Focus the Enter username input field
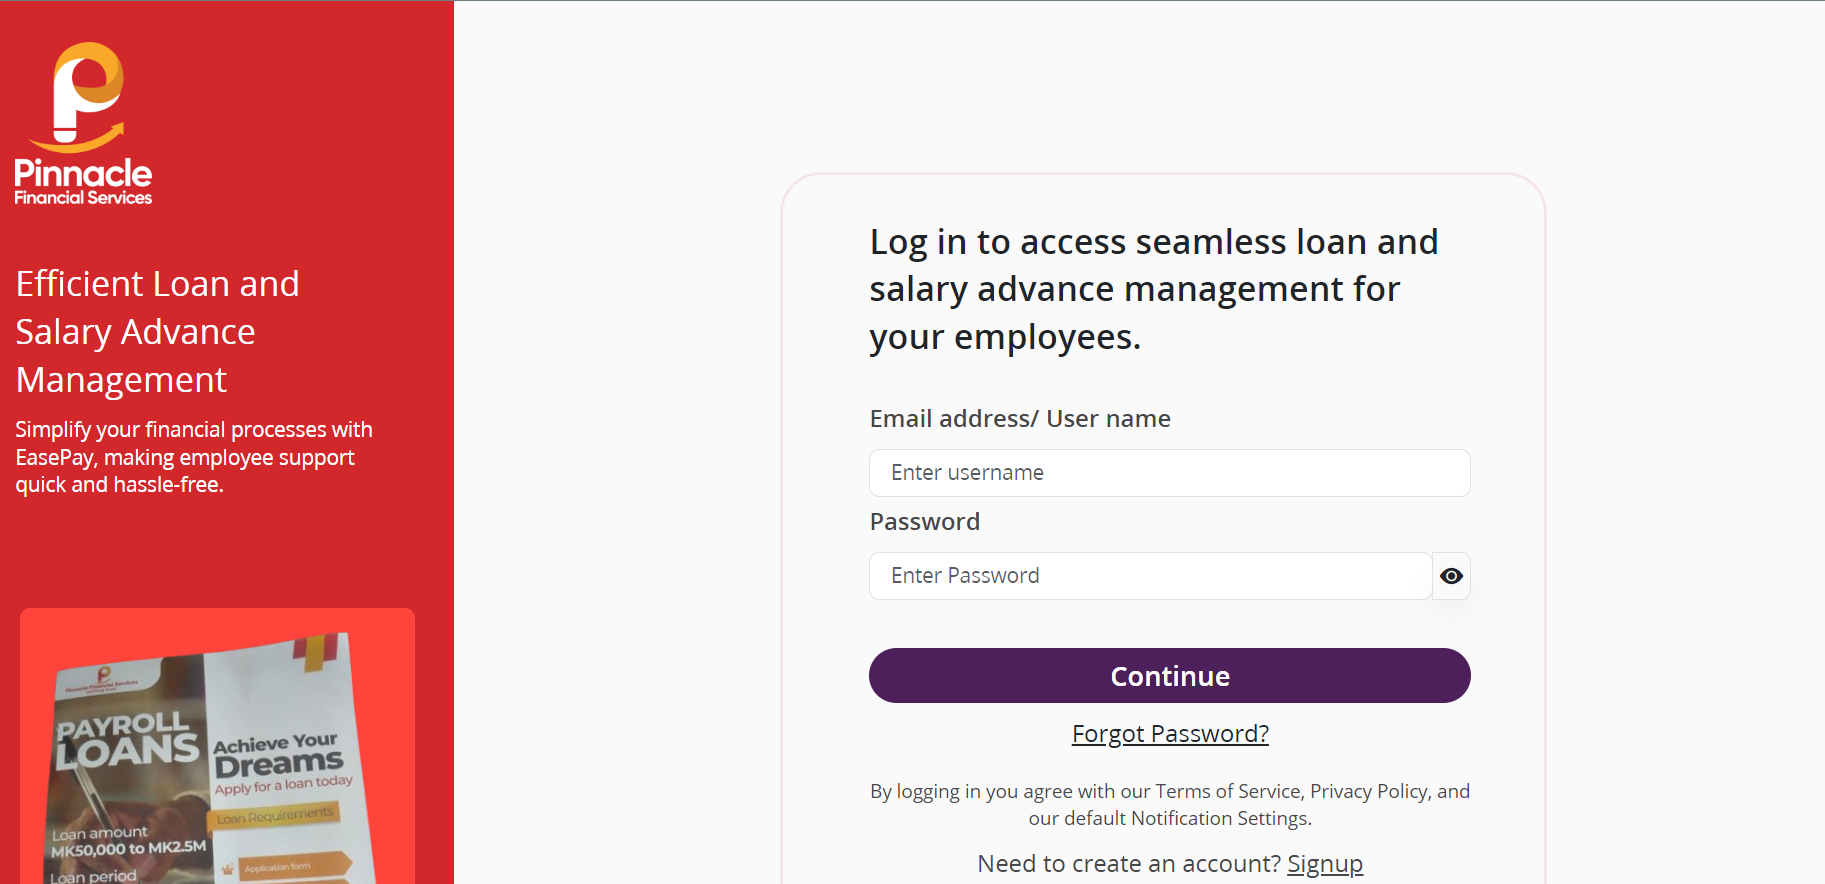This screenshot has height=884, width=1825. point(1169,473)
